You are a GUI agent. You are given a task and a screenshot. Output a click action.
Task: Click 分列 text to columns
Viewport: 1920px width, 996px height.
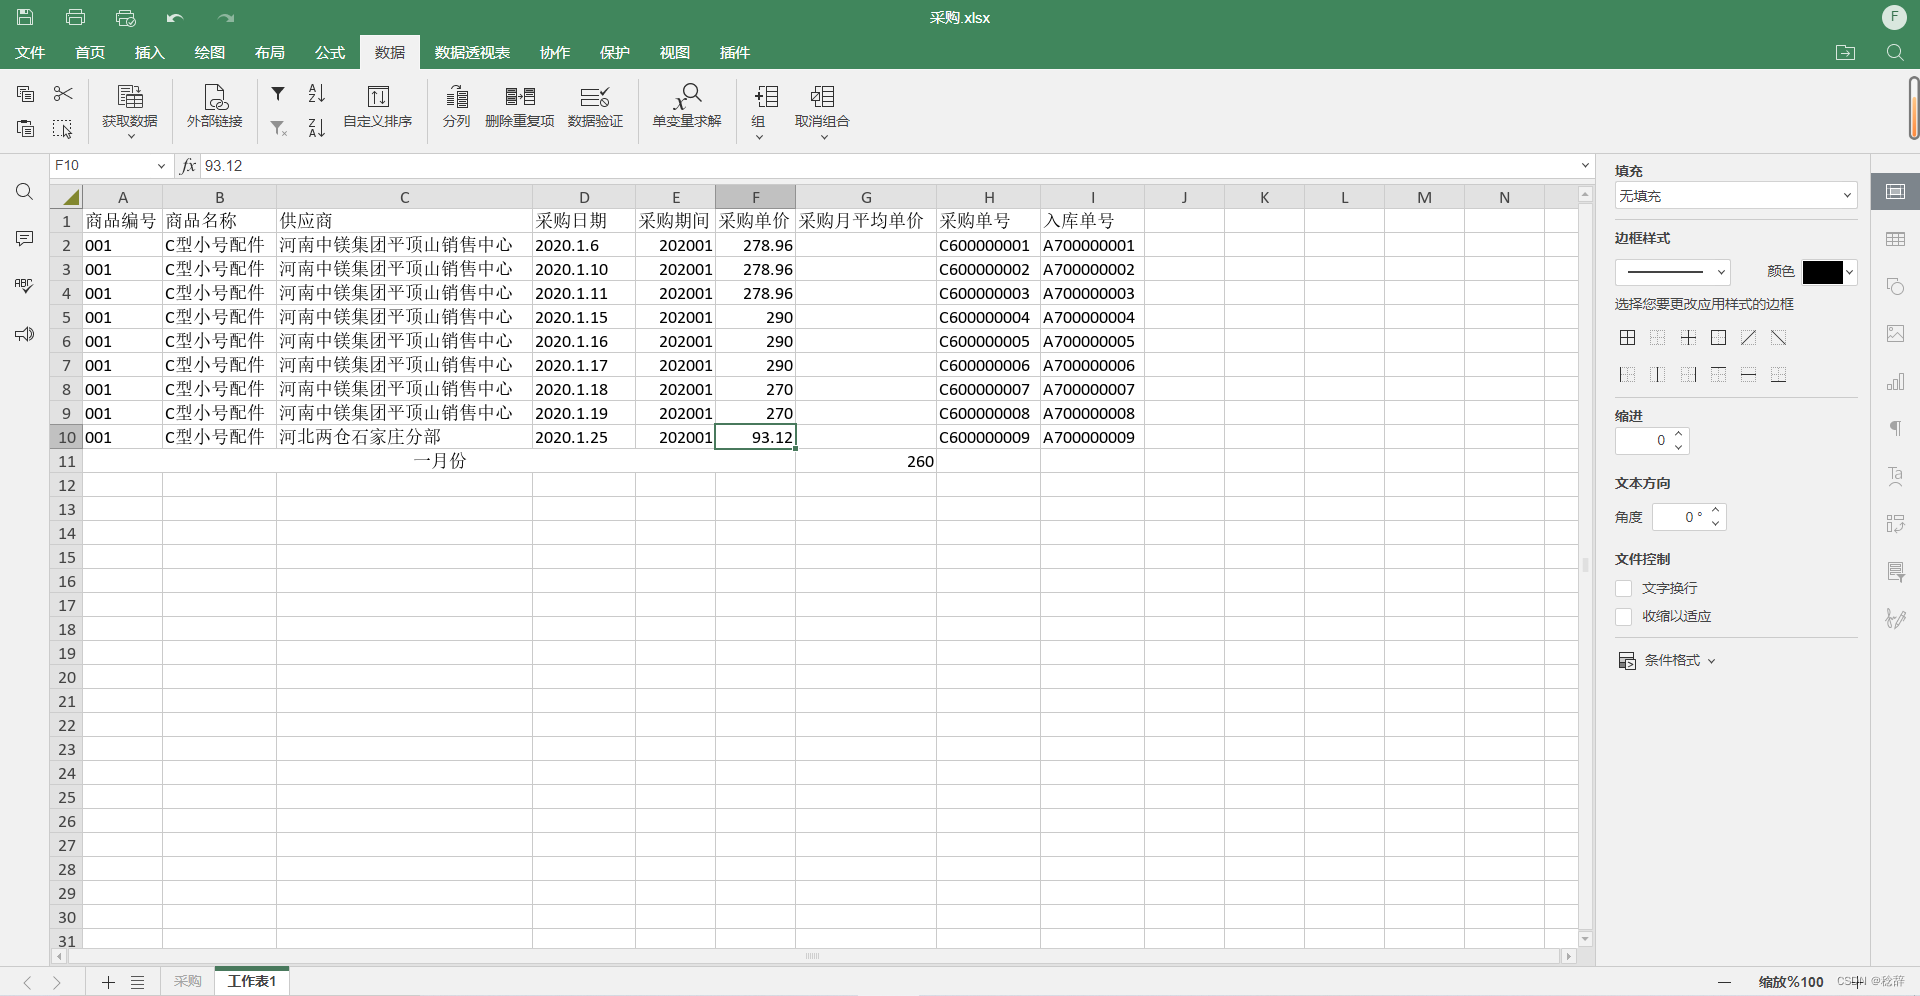point(457,107)
